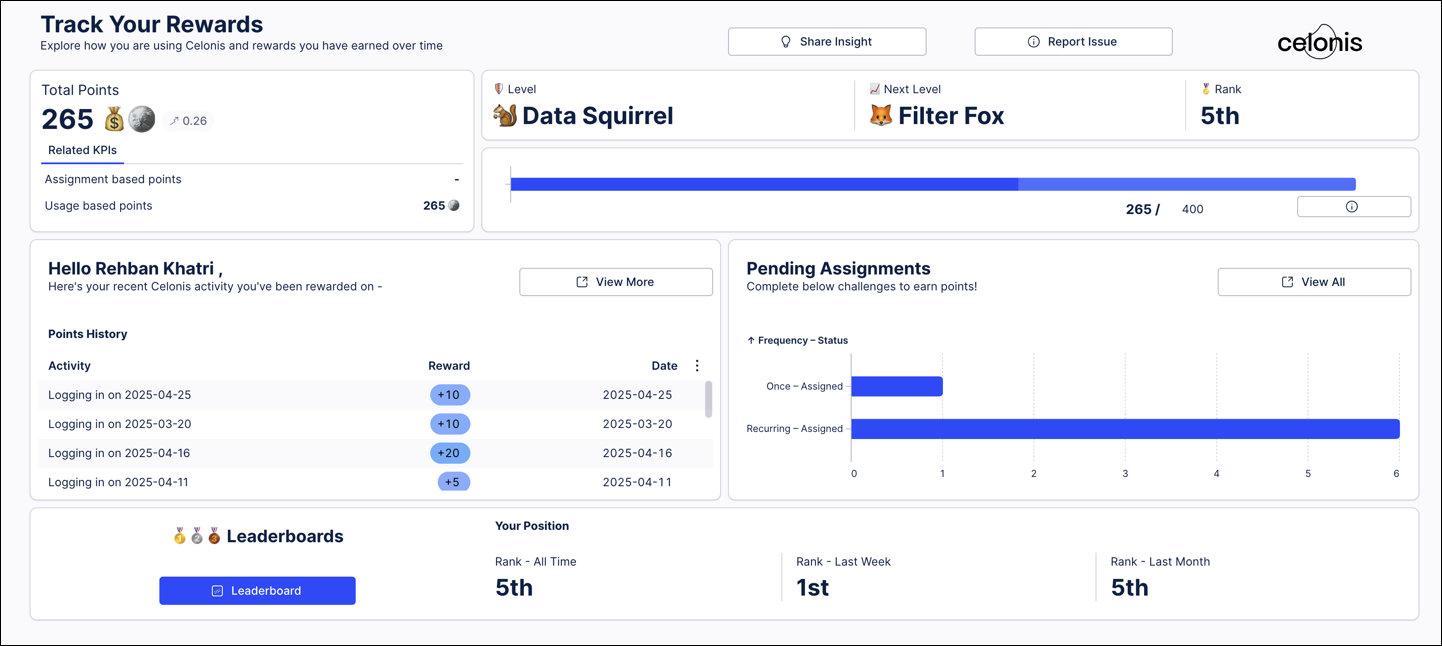Select the Once – Assigned chart bar
This screenshot has height=646, width=1442.
(x=896, y=386)
